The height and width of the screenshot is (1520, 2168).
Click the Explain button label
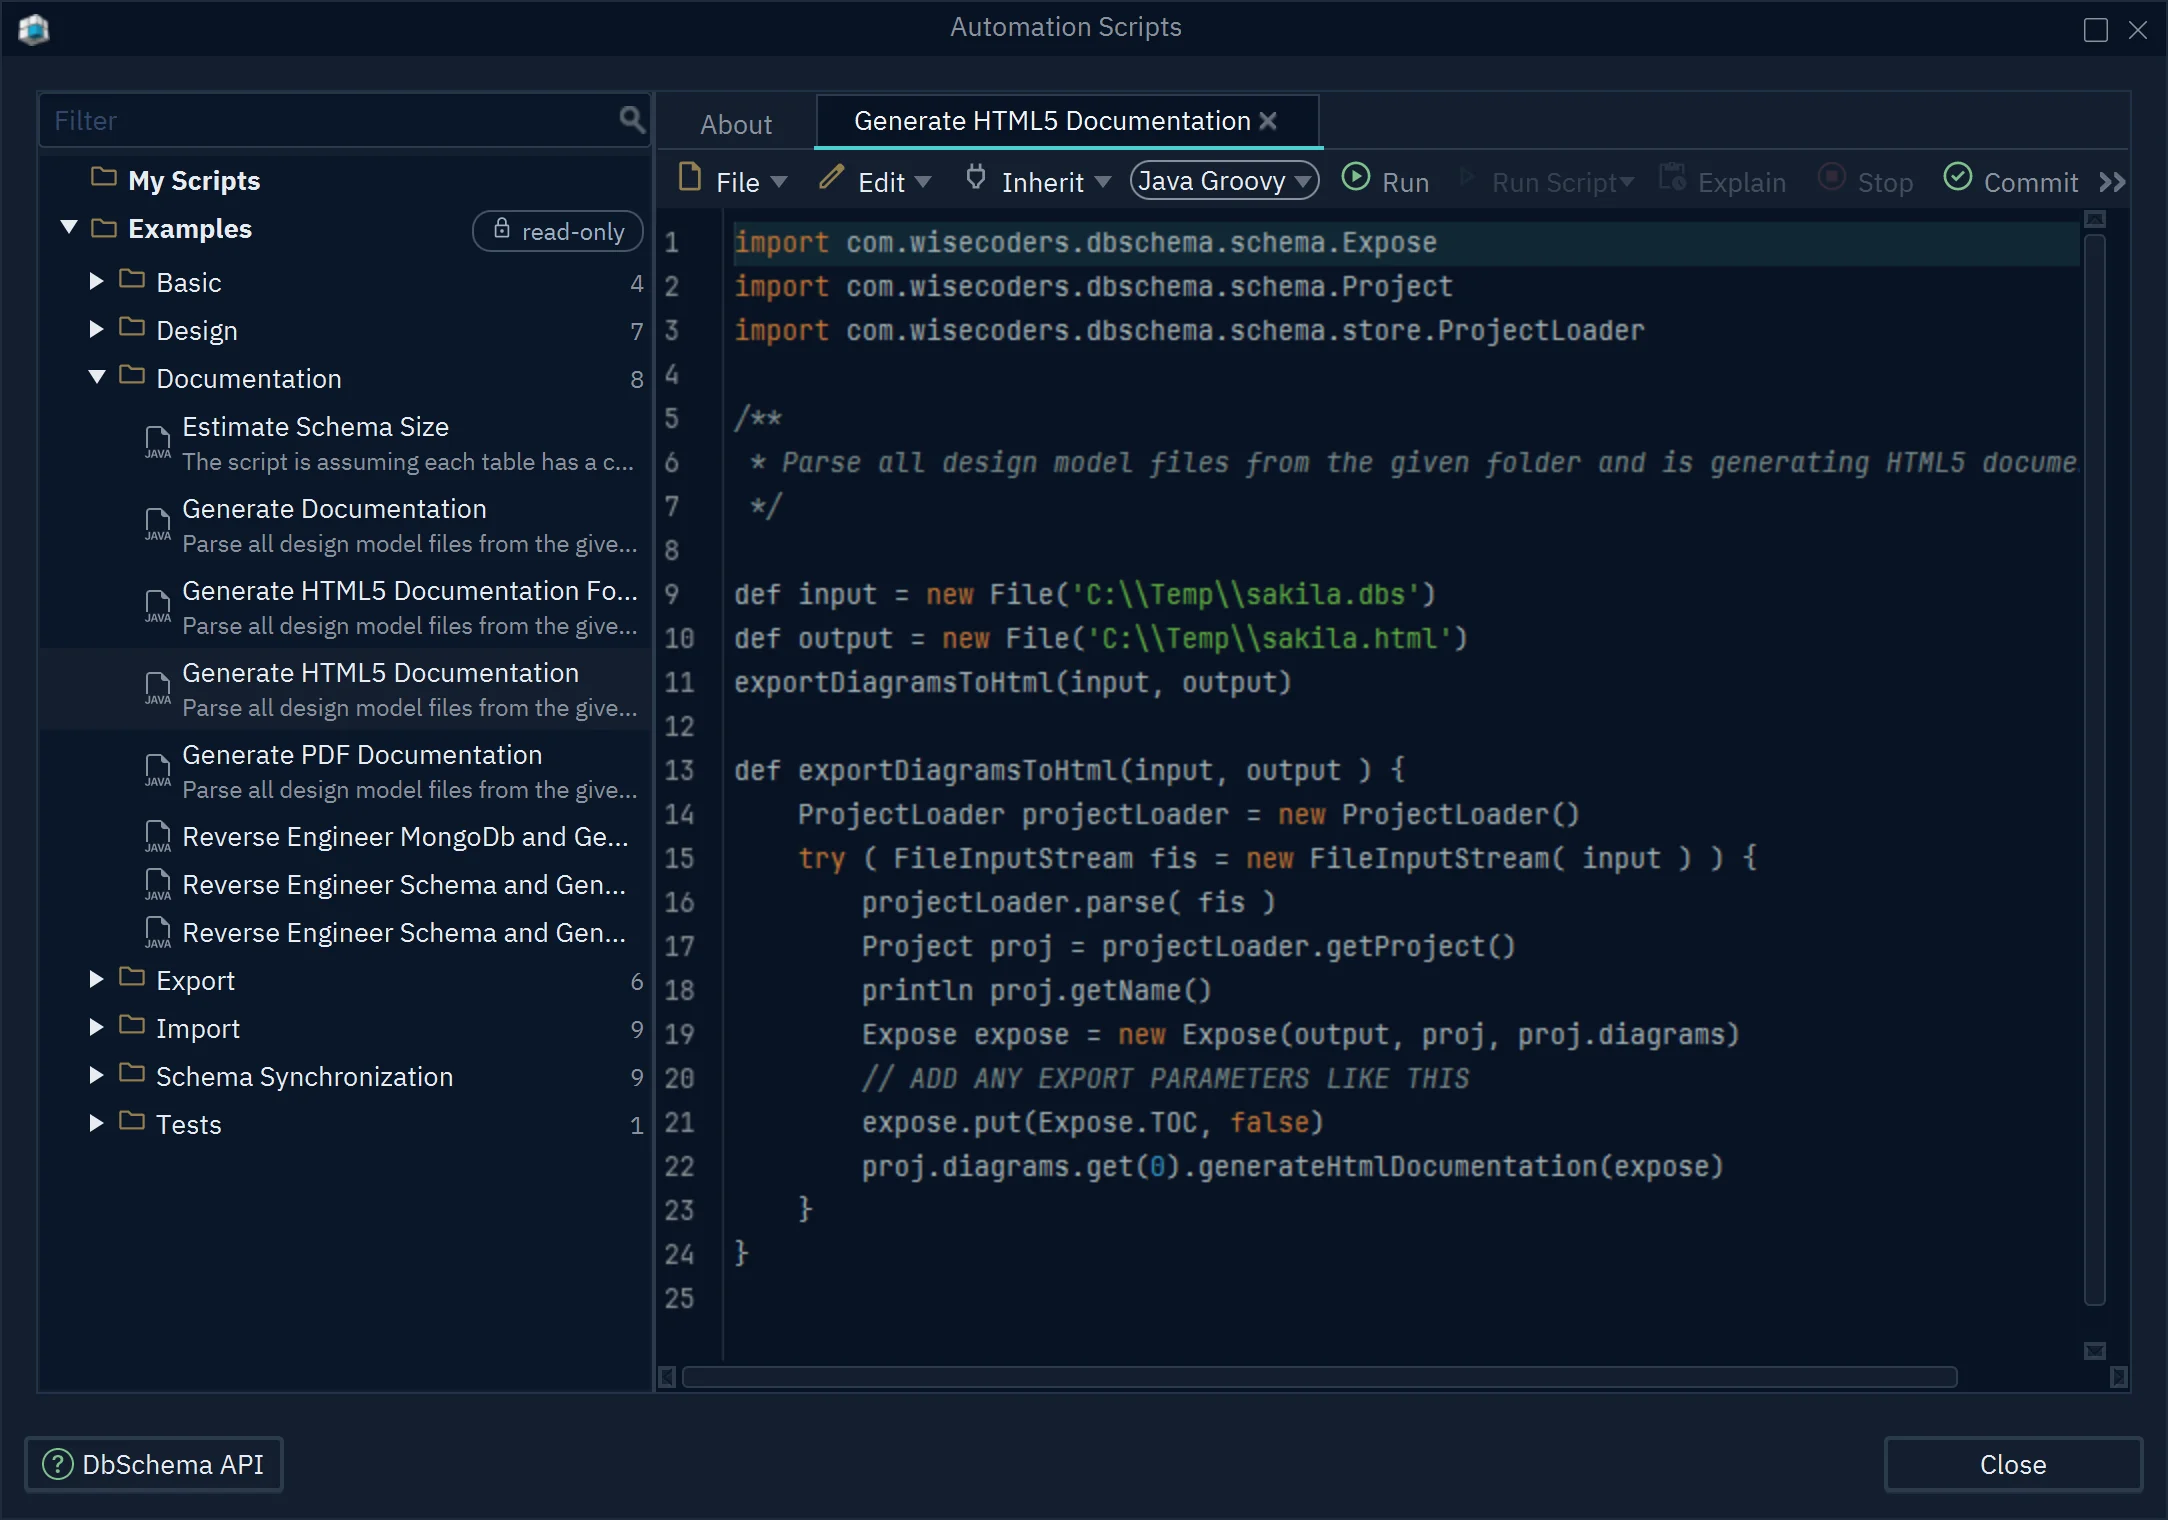pyautogui.click(x=1741, y=182)
